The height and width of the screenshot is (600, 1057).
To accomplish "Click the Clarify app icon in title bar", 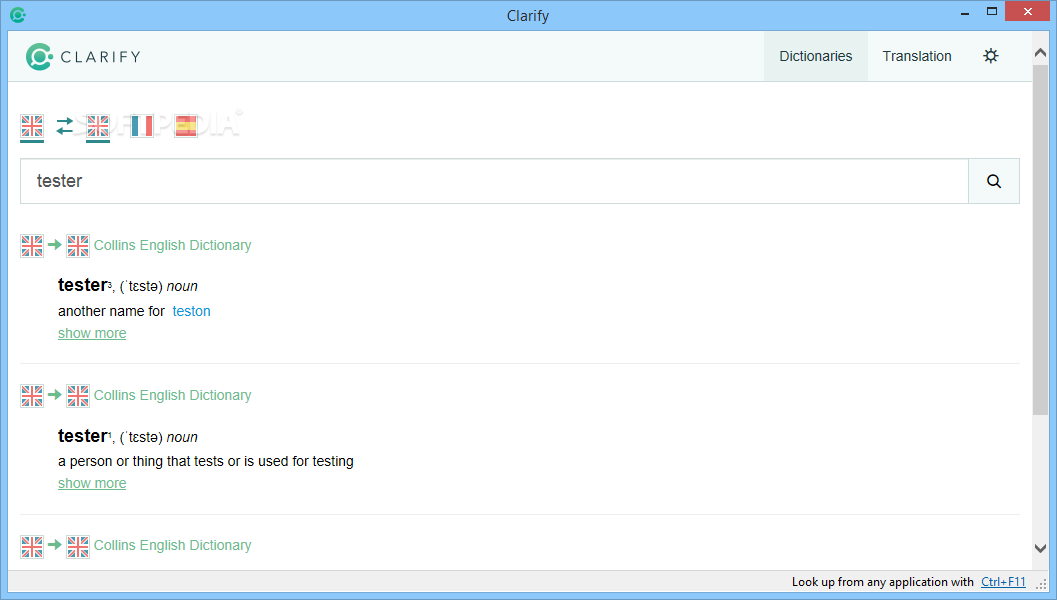I will pos(18,15).
